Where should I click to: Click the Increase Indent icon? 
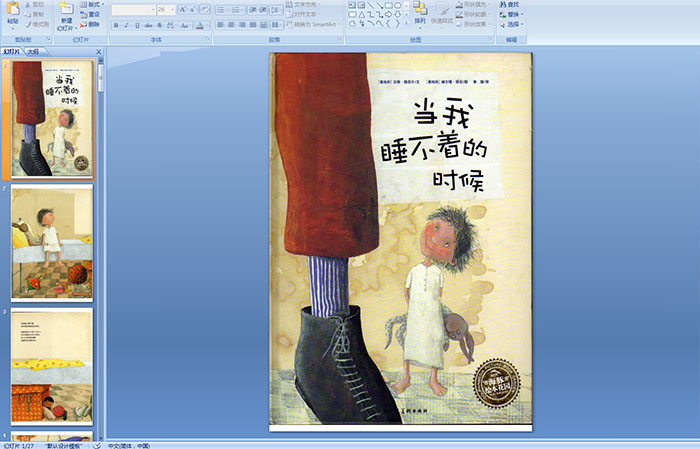click(x=263, y=10)
